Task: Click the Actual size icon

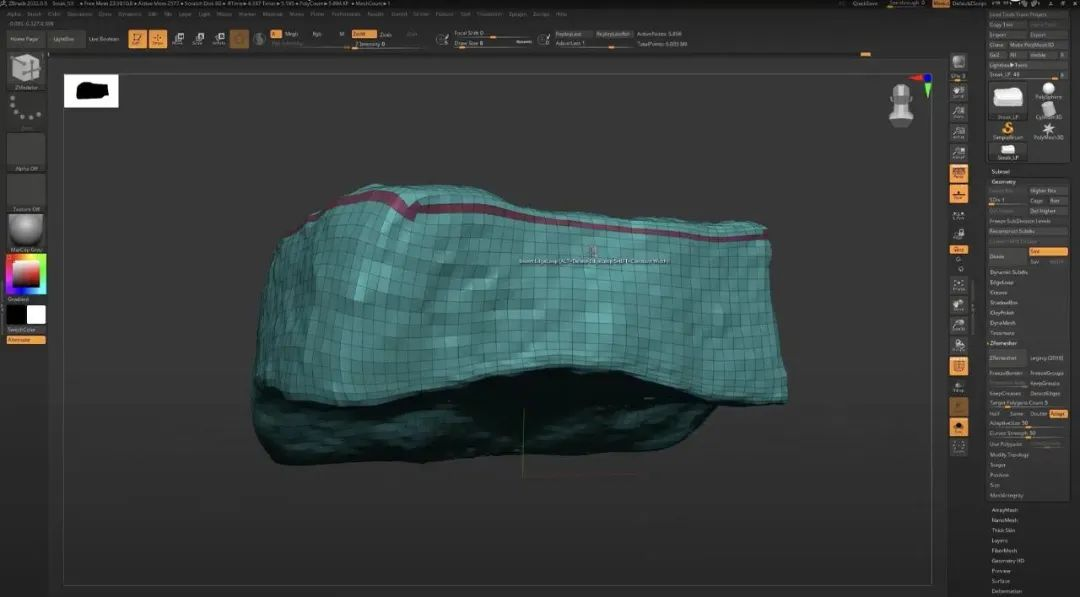Action: 958,133
